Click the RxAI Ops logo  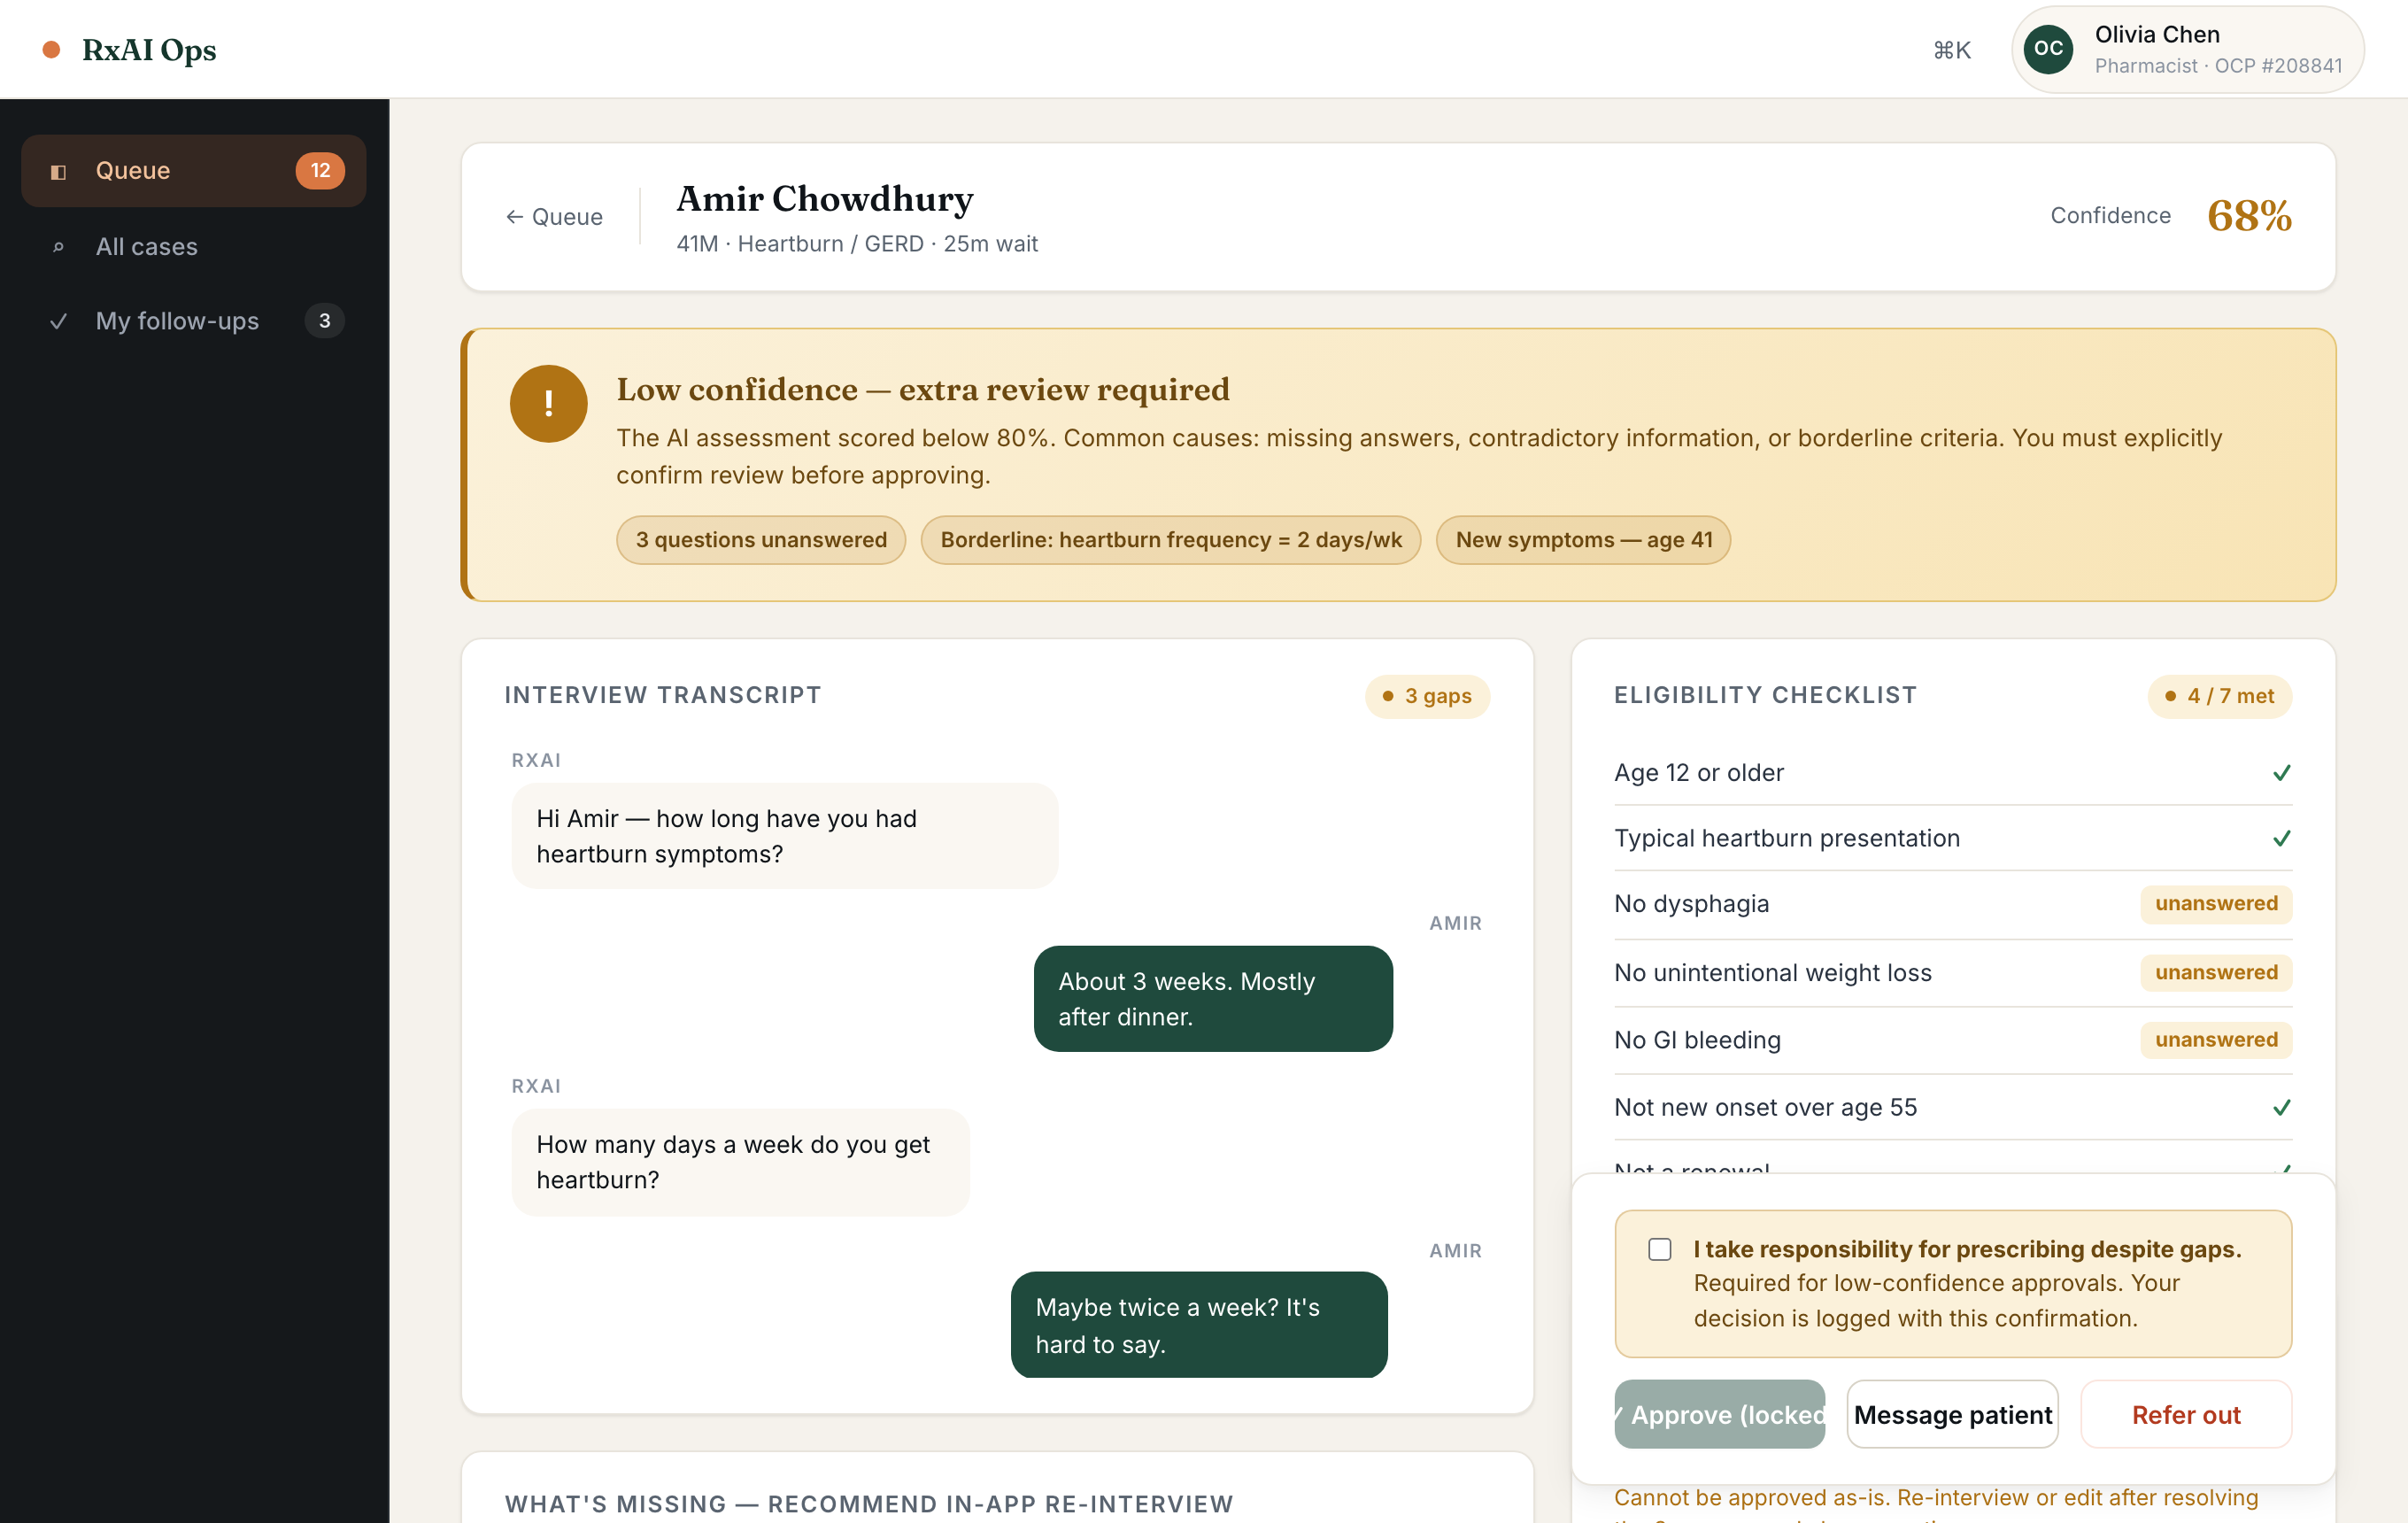tap(130, 49)
